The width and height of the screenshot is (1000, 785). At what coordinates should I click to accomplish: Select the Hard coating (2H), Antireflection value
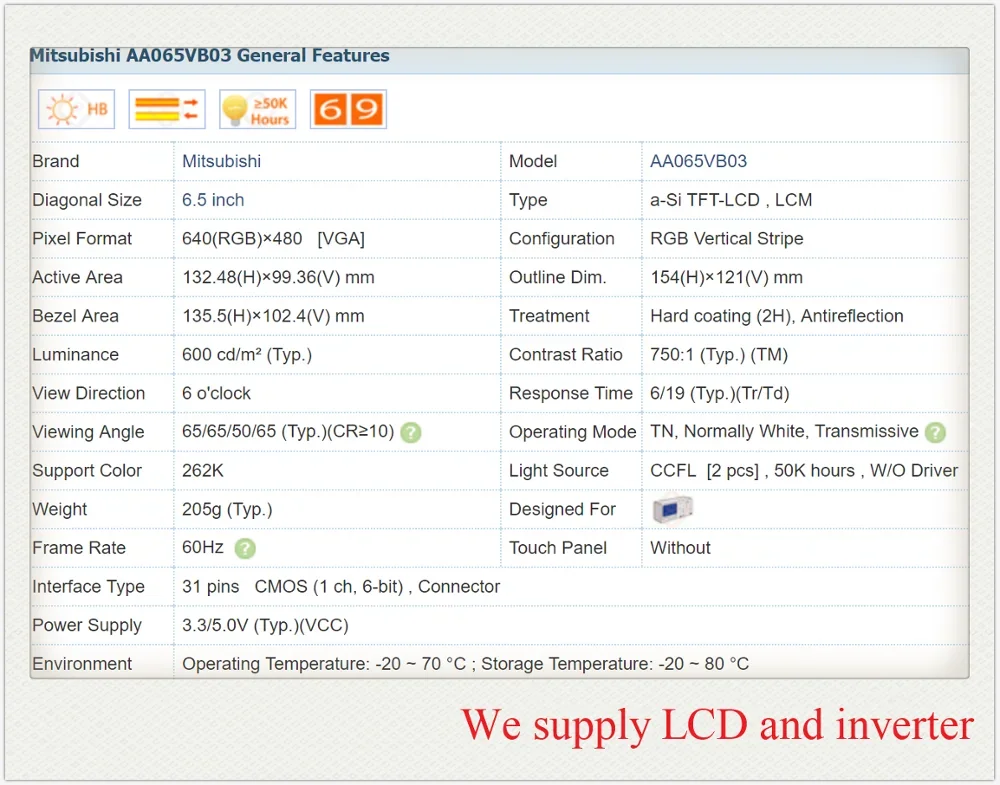click(777, 316)
